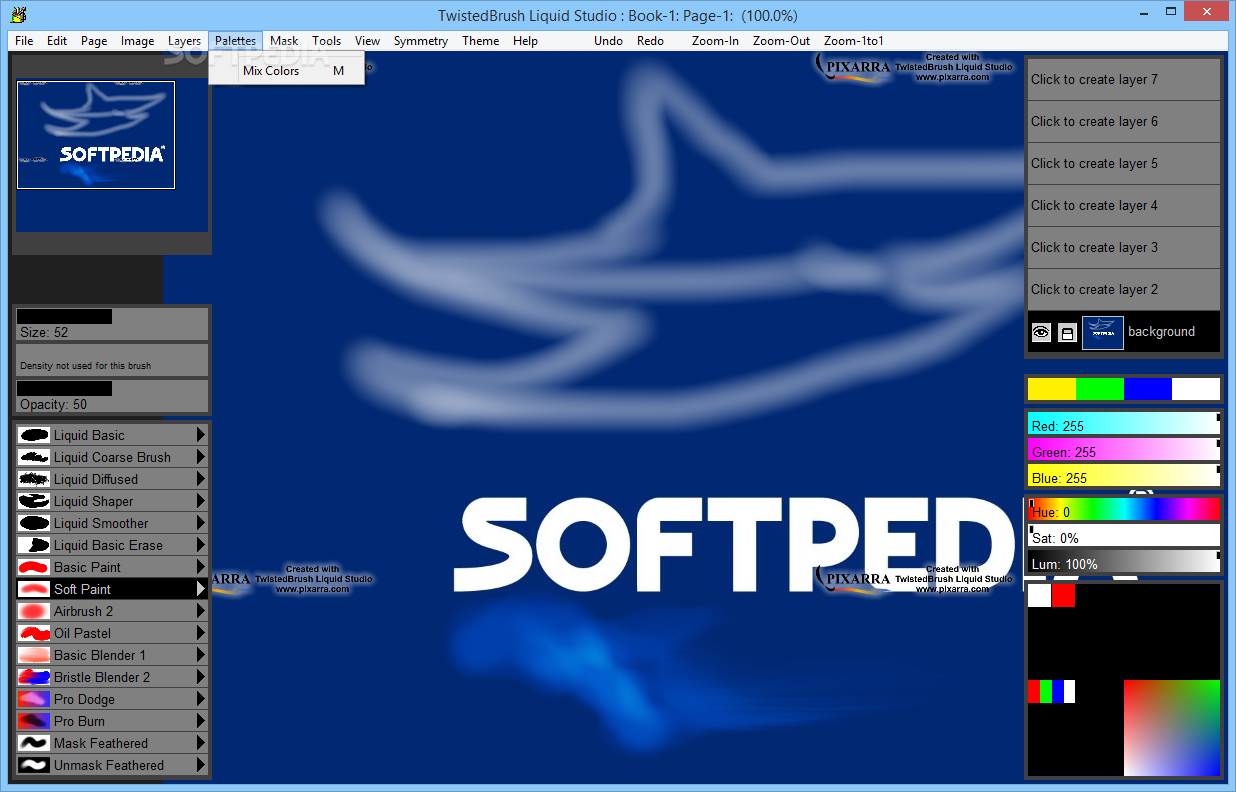The height and width of the screenshot is (792, 1236).
Task: Expand Liquid Shaper options arrow
Action: (x=201, y=501)
